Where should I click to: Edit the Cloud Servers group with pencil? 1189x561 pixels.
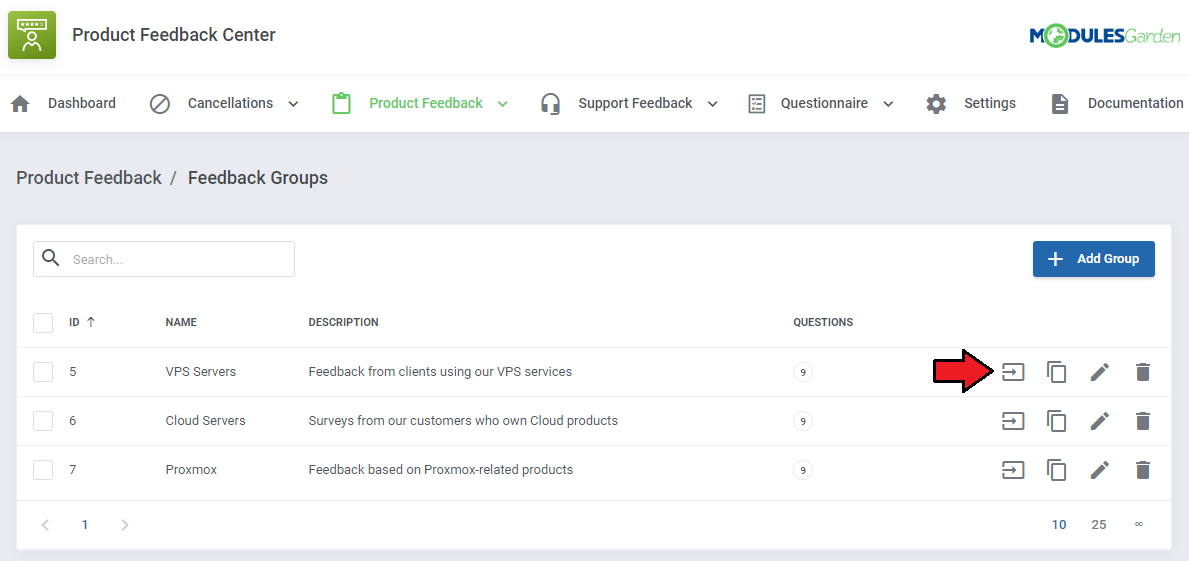pyautogui.click(x=1100, y=421)
